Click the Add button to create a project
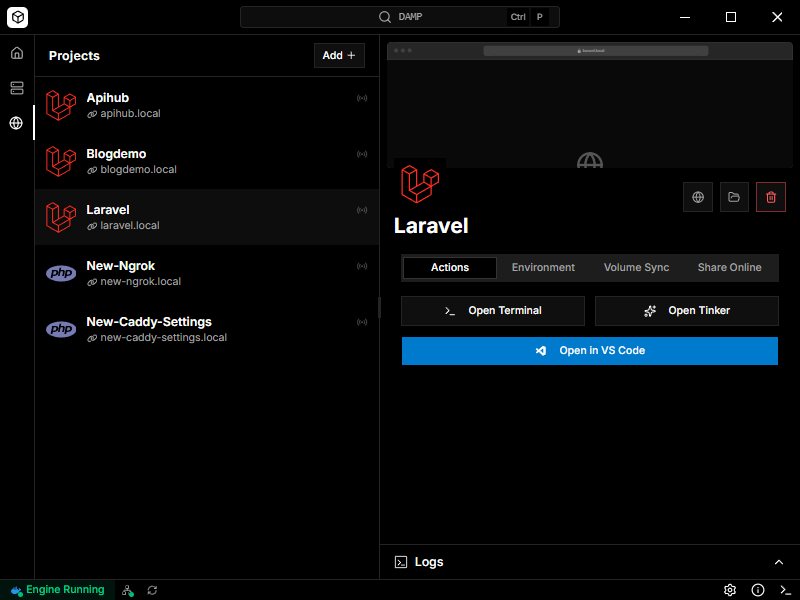This screenshot has width=800, height=600. [x=339, y=55]
